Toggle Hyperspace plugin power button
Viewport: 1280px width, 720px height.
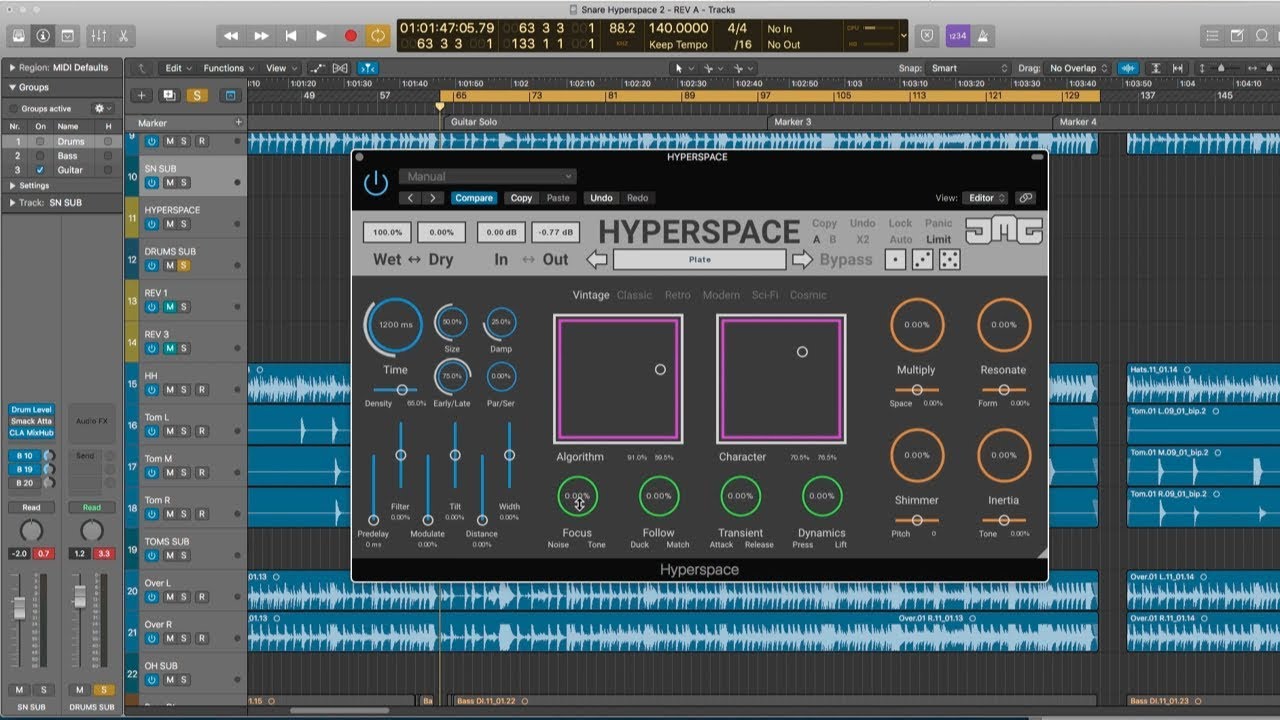pyautogui.click(x=376, y=183)
